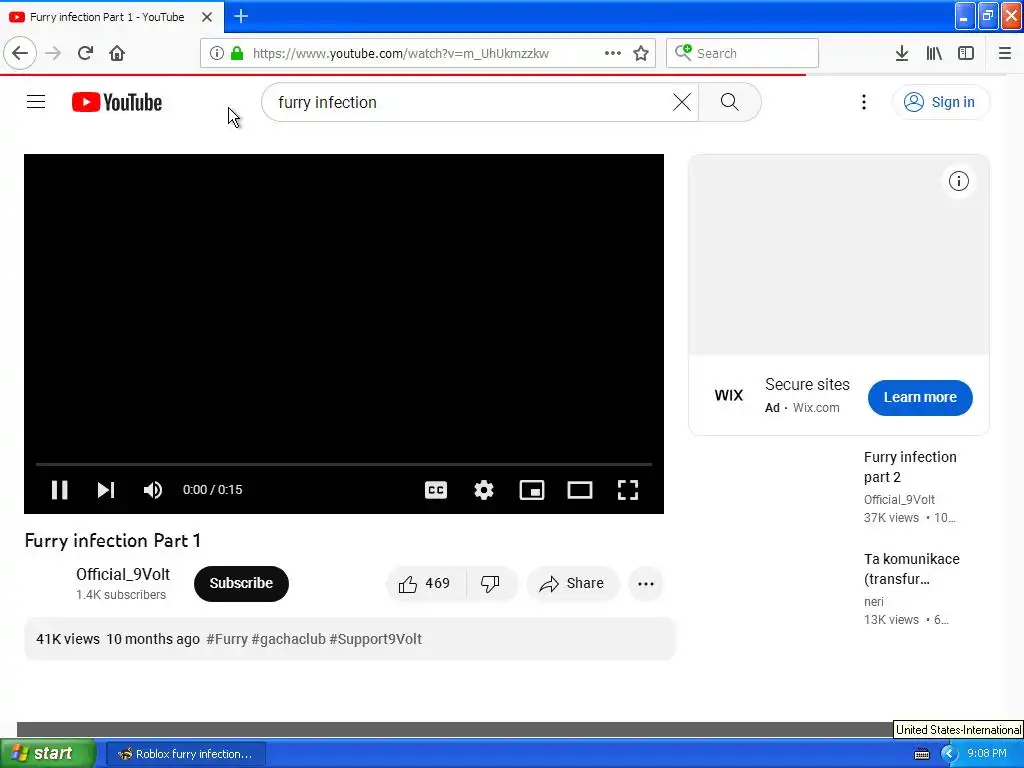Image resolution: width=1024 pixels, height=768 pixels.
Task: Pause the video
Action: 59,490
